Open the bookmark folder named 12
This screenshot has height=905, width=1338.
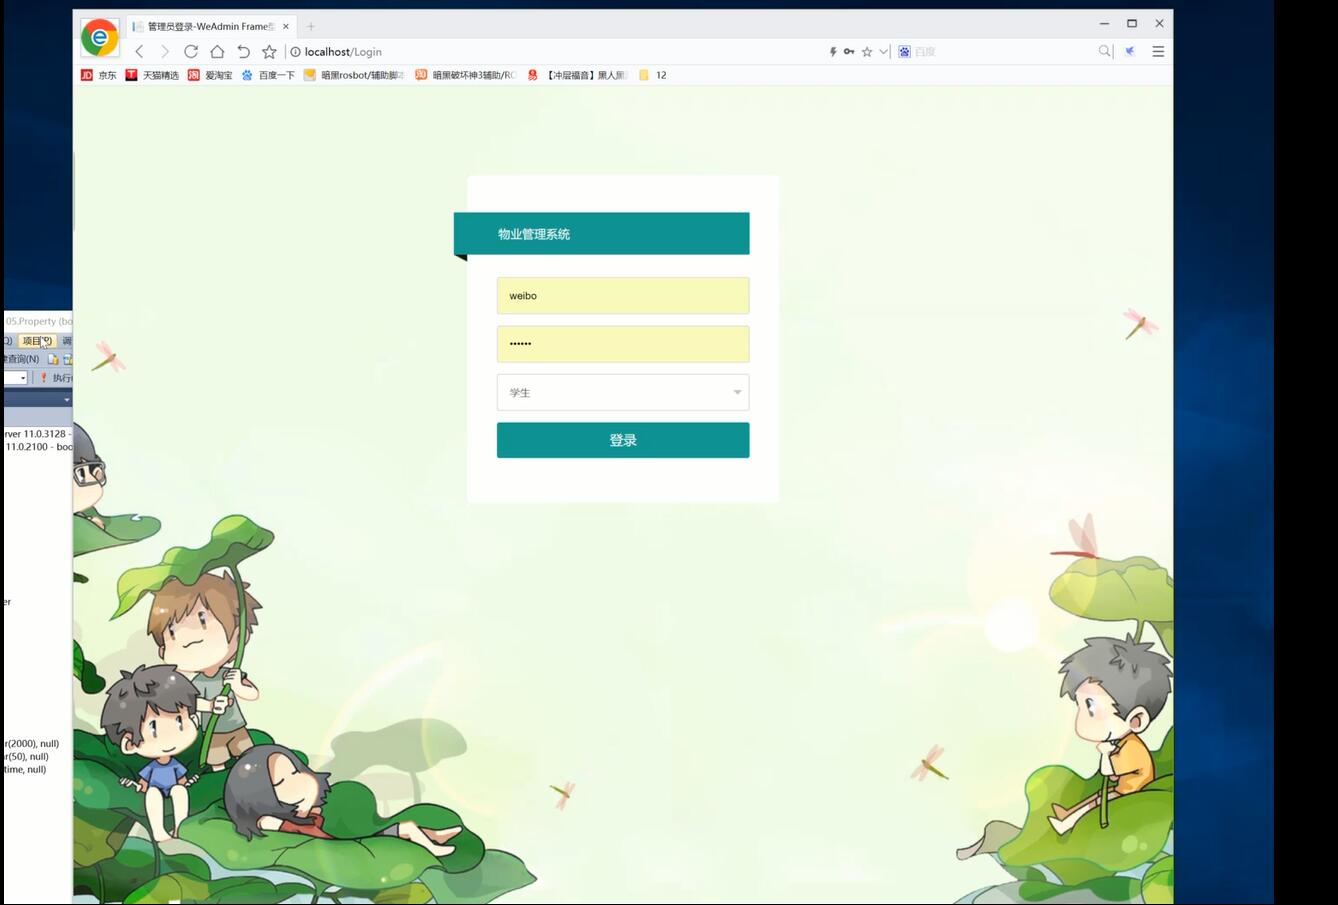(653, 75)
